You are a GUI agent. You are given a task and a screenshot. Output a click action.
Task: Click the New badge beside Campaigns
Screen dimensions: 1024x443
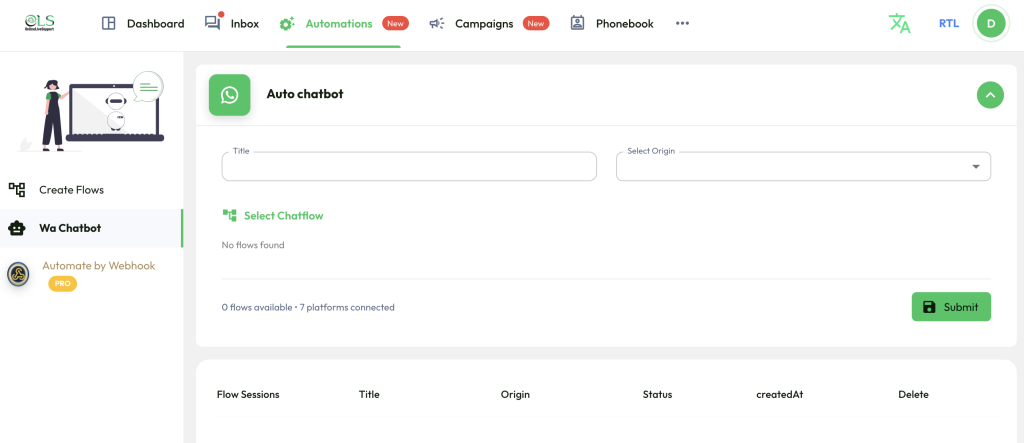point(536,24)
